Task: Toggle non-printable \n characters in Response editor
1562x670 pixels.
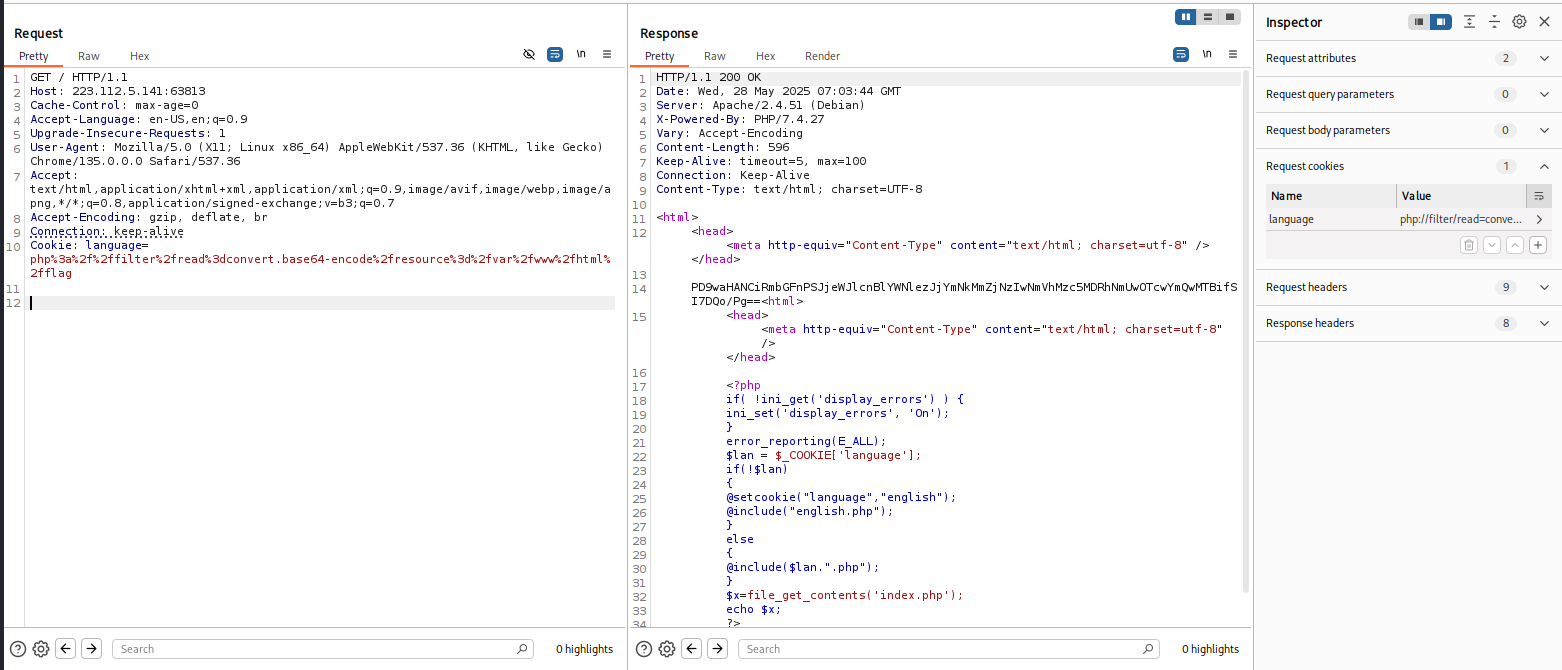Action: (1207, 54)
